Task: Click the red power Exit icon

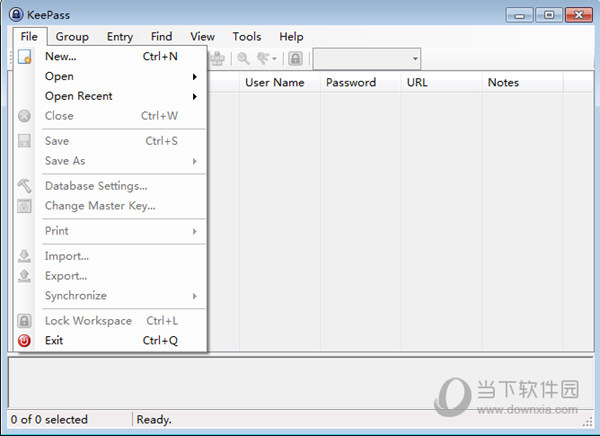Action: 24,340
